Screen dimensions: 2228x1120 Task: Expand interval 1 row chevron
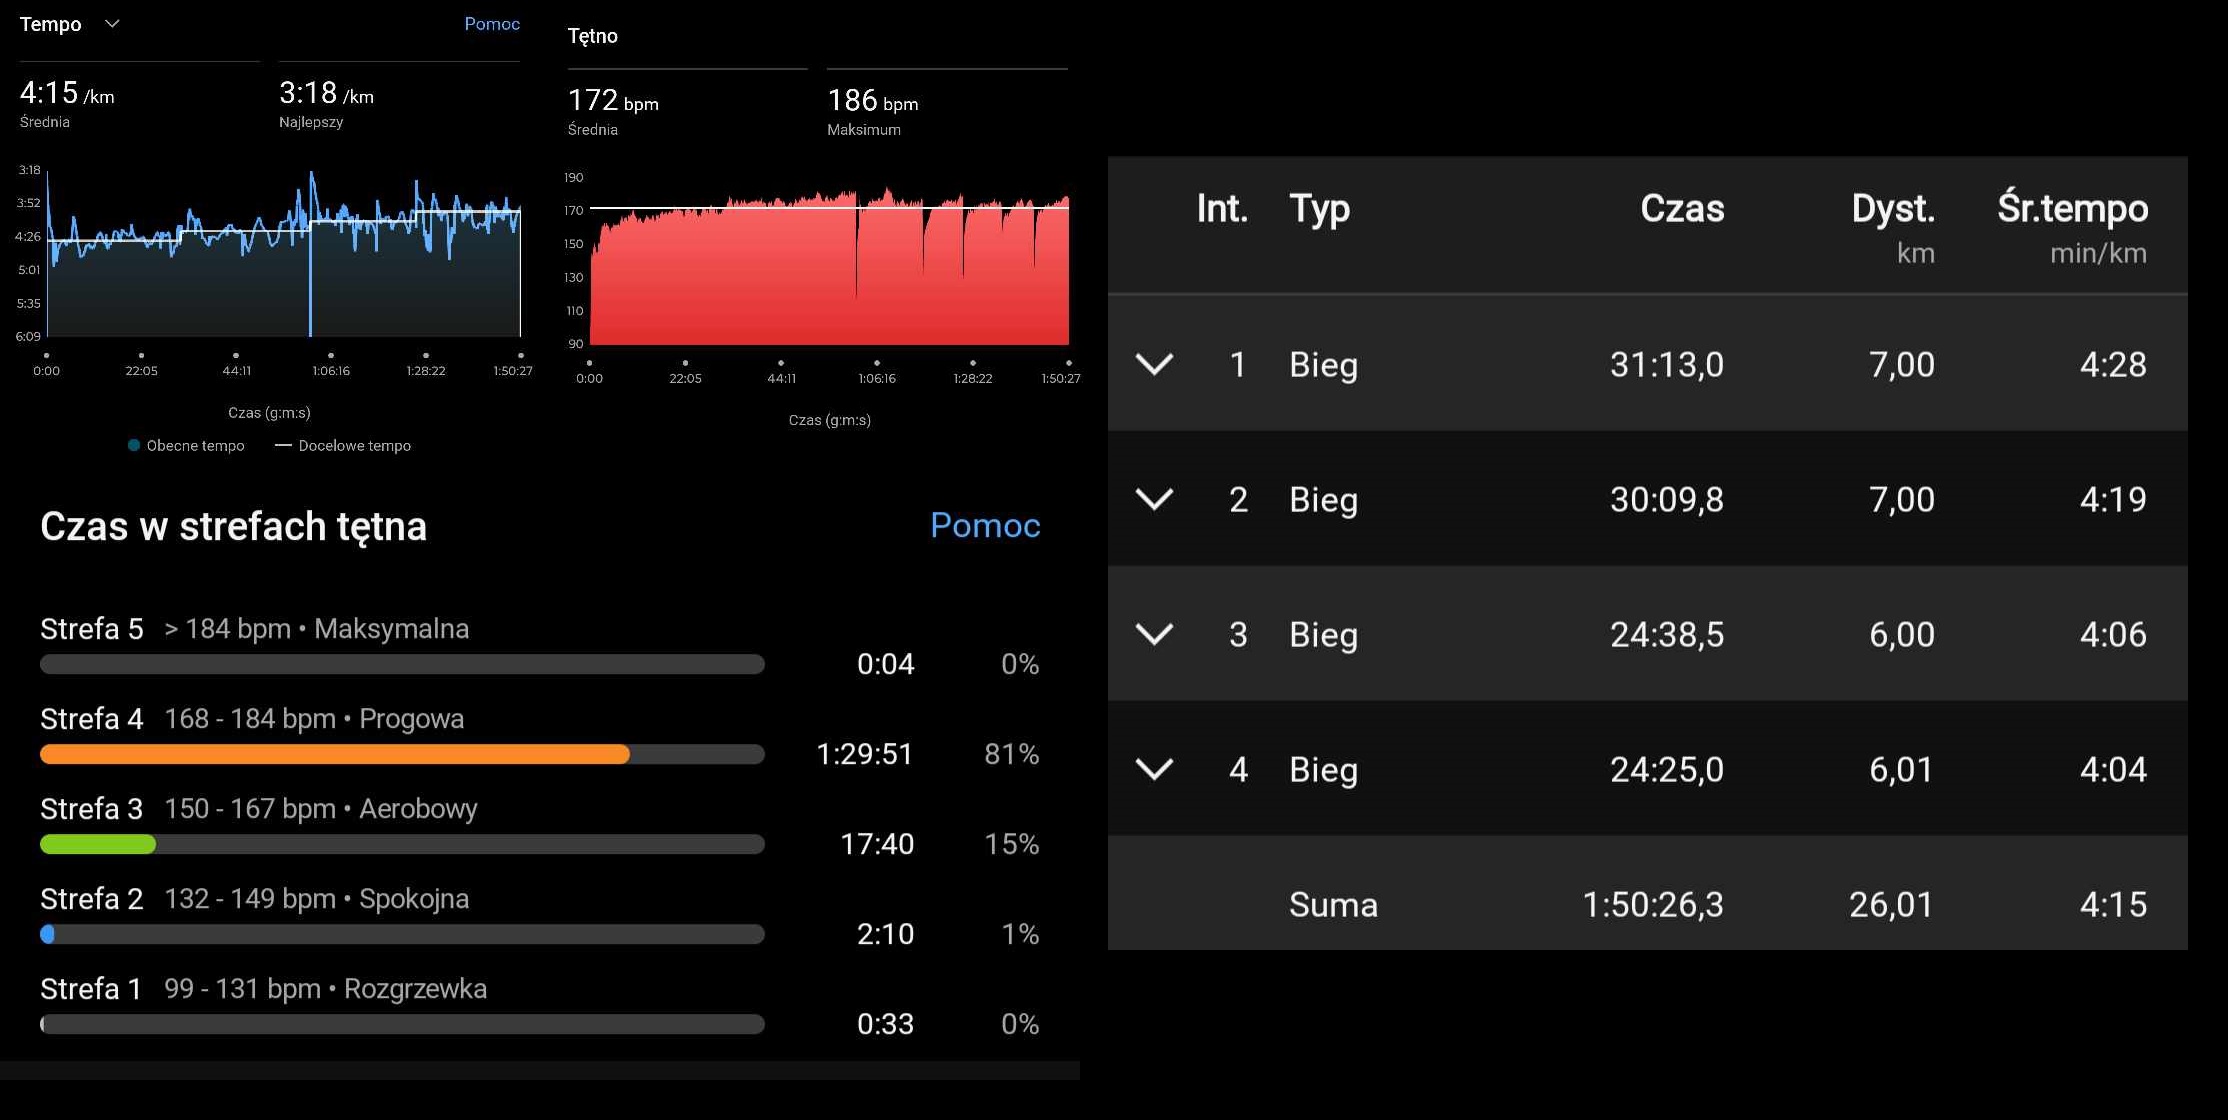coord(1154,364)
